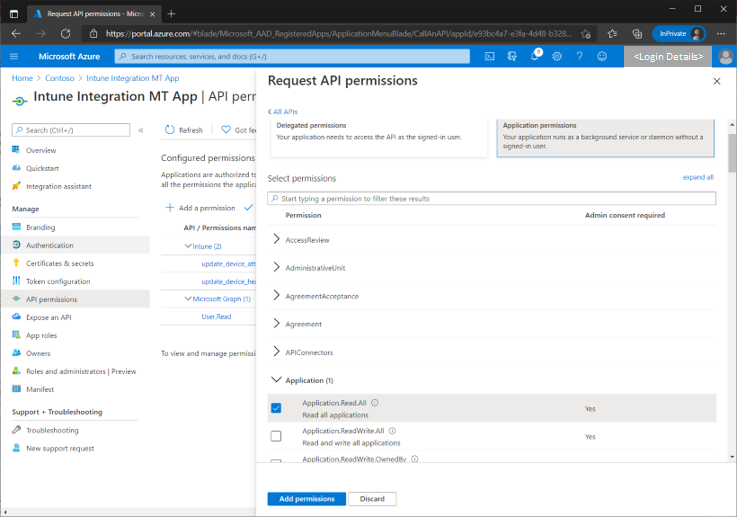Open Azure Cloud Shell icon in header
This screenshot has height=517, width=737.
coord(489,56)
